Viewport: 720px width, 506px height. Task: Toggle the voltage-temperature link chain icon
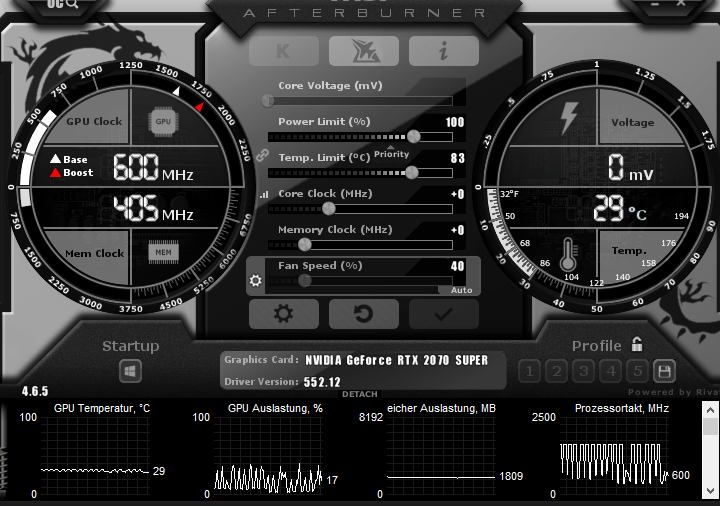click(262, 155)
